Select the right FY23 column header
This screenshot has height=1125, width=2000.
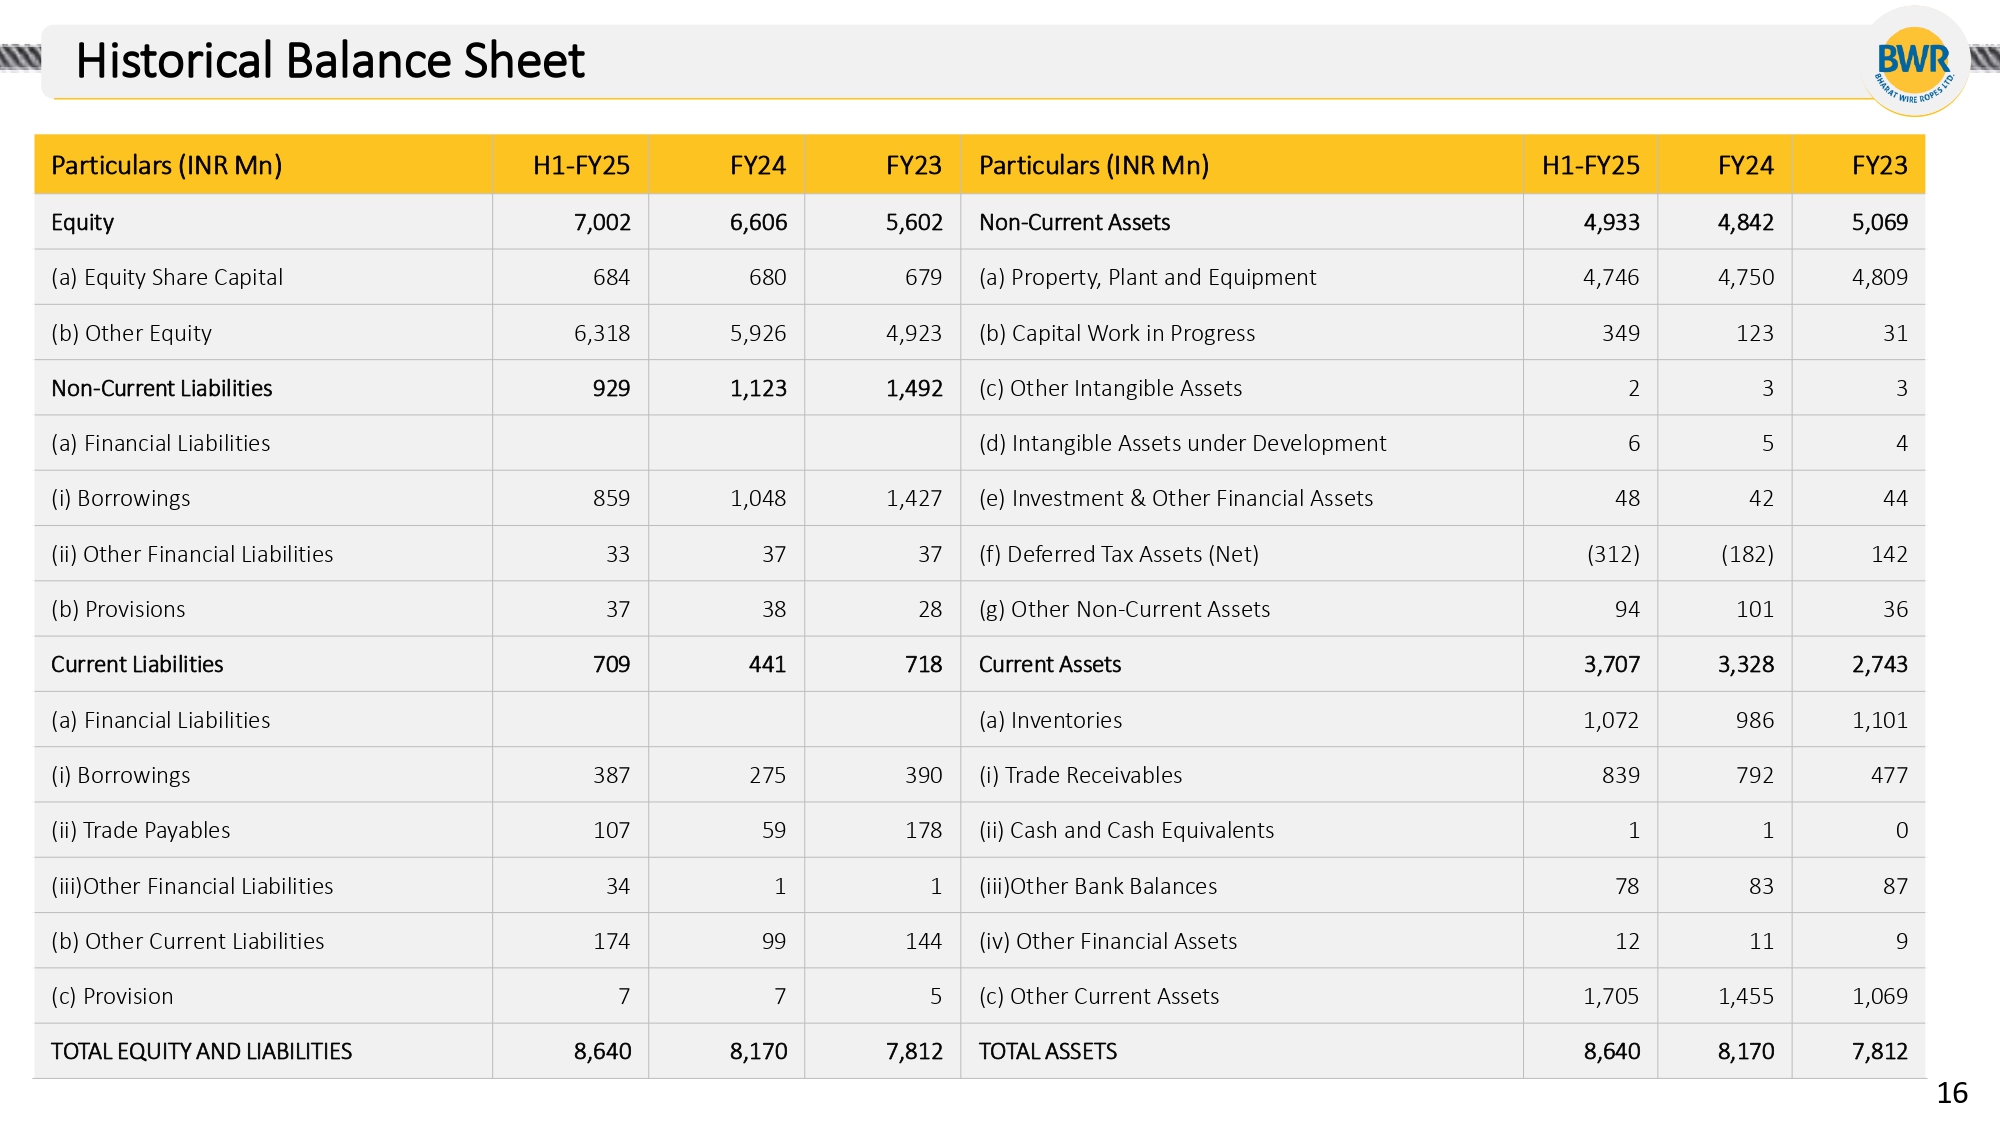click(x=1879, y=165)
